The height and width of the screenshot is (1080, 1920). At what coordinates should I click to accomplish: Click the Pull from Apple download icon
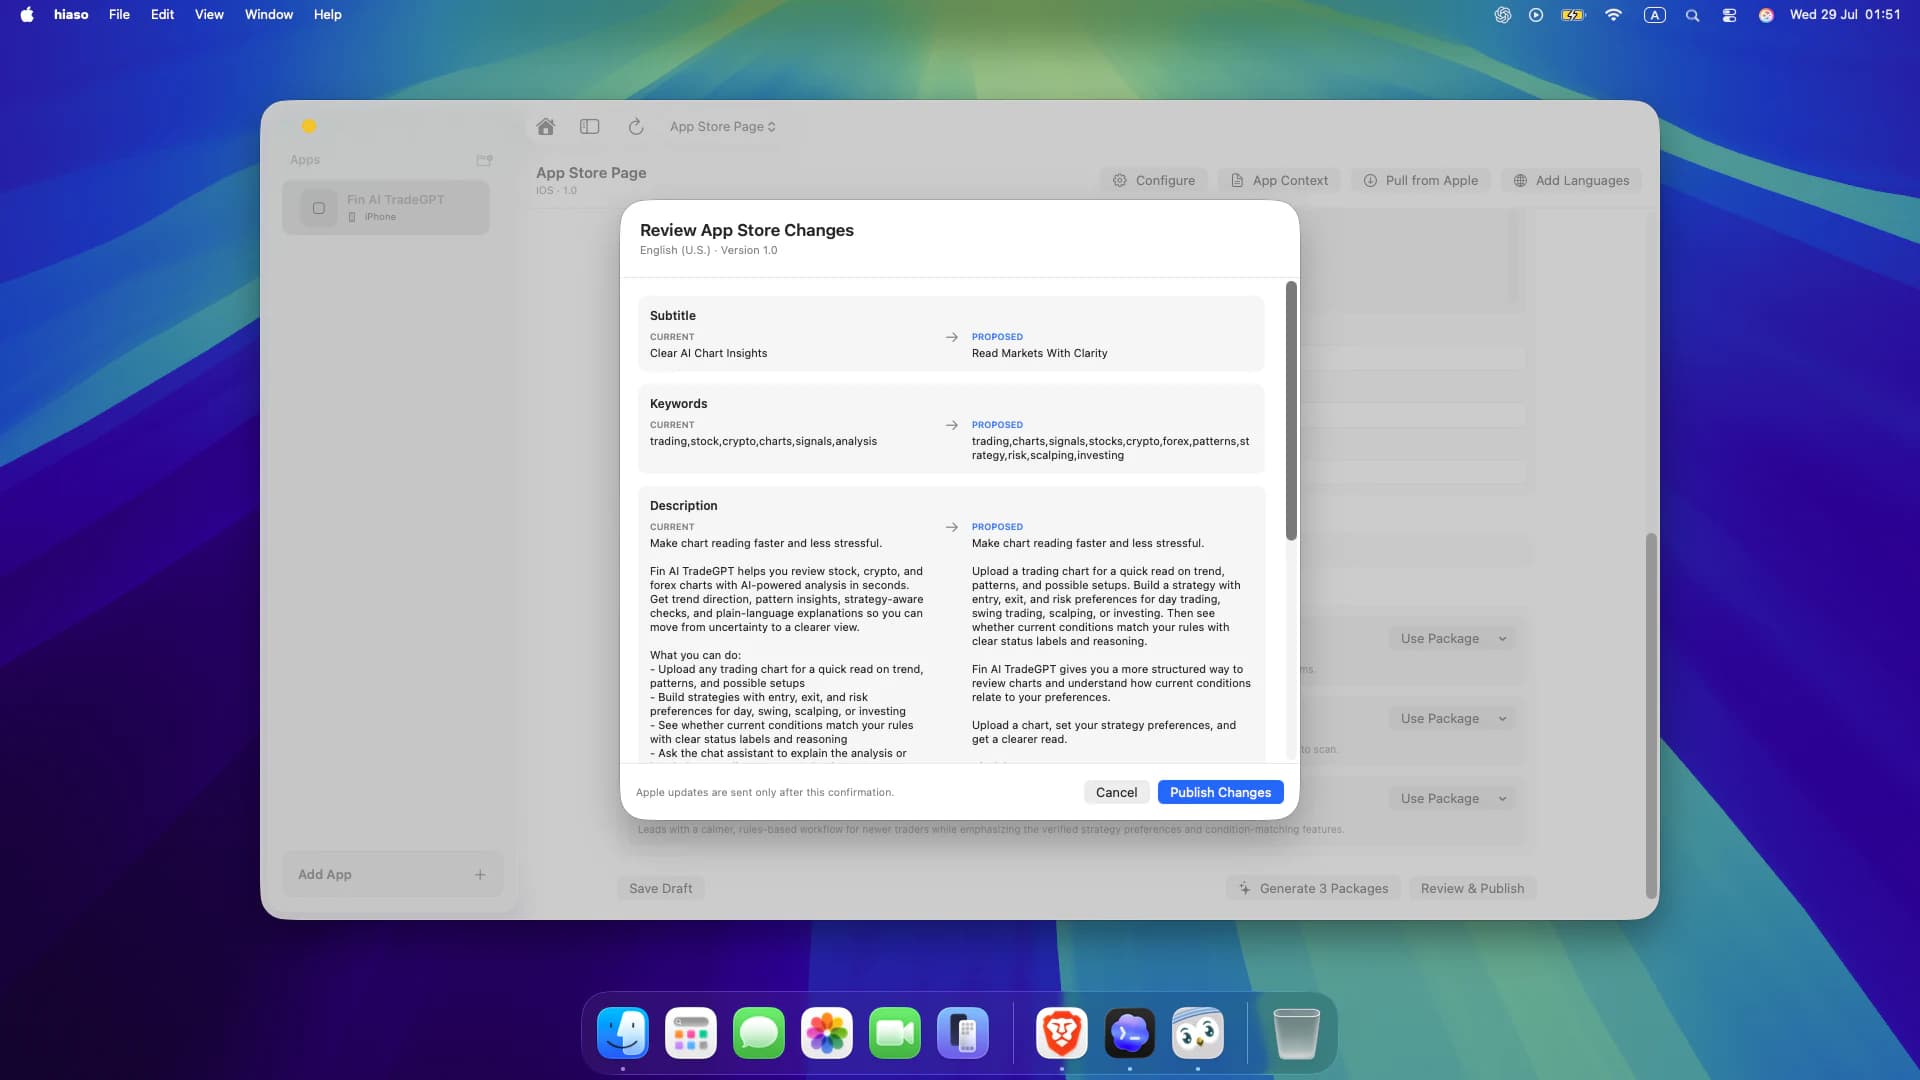pyautogui.click(x=1370, y=180)
